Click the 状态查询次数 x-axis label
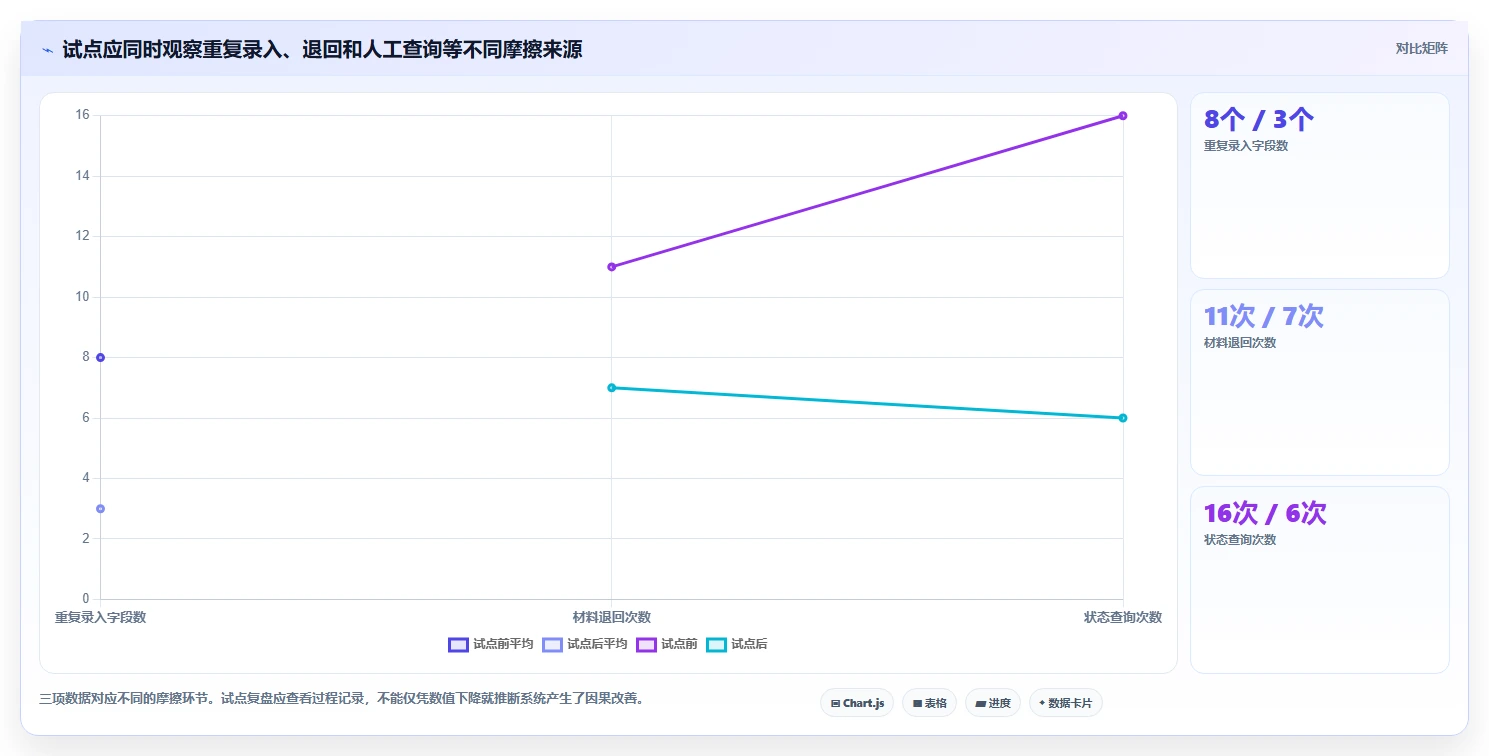The height and width of the screenshot is (756, 1489). [x=1123, y=617]
